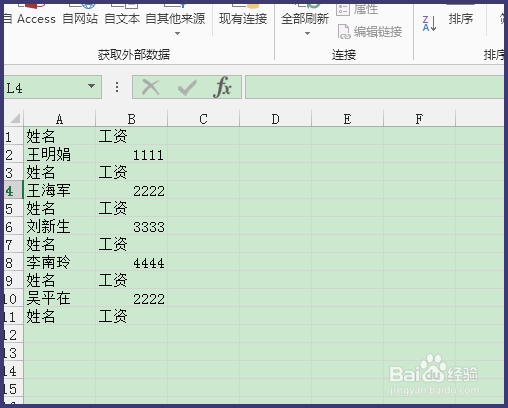Image resolution: width=508 pixels, height=408 pixels.
Task: Select column B header
Action: coord(132,119)
